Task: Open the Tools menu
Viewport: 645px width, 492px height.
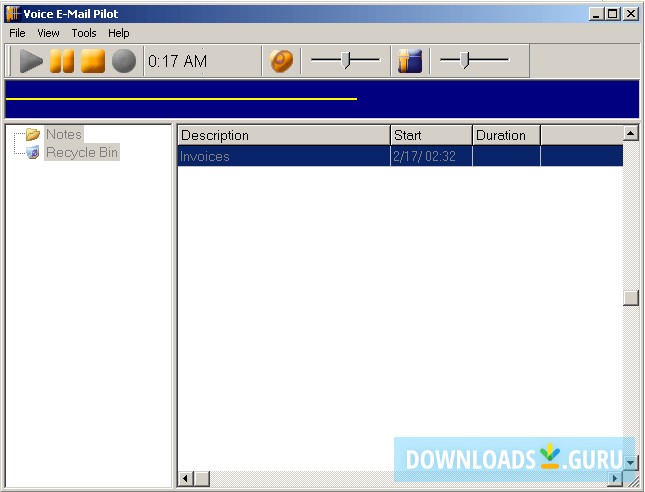Action: pos(84,33)
